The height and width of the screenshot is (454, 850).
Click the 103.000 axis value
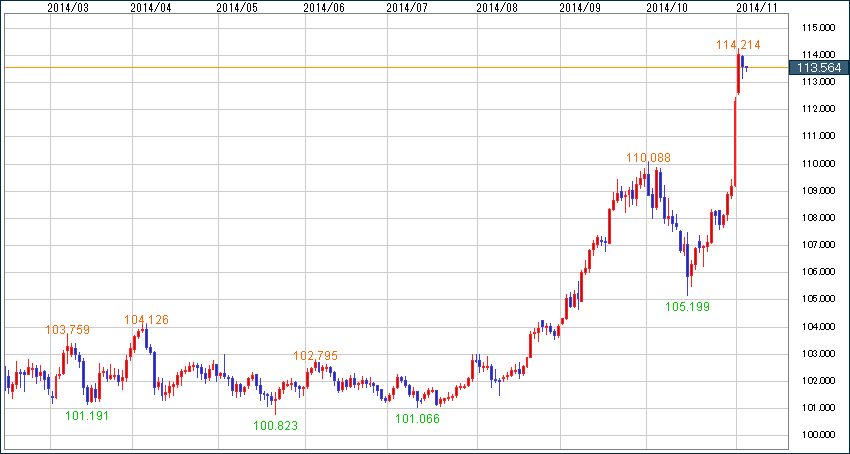coord(819,354)
